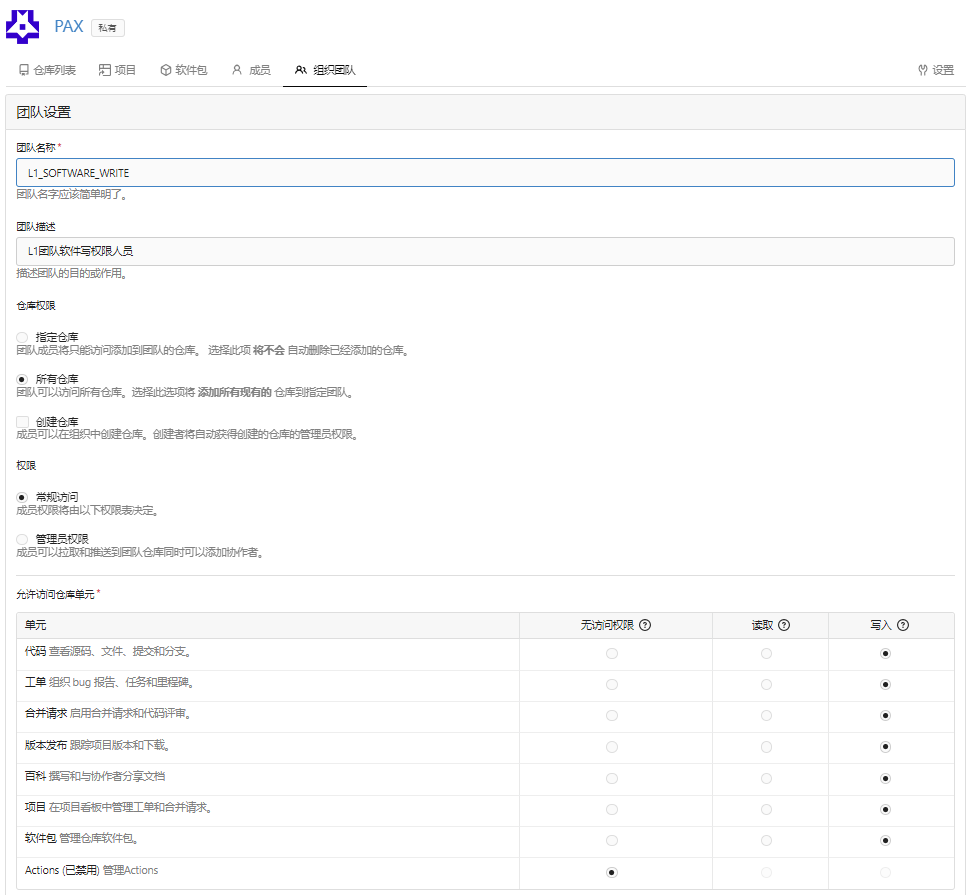Click help icon next to 写入 column
969x895 pixels.
[903, 625]
